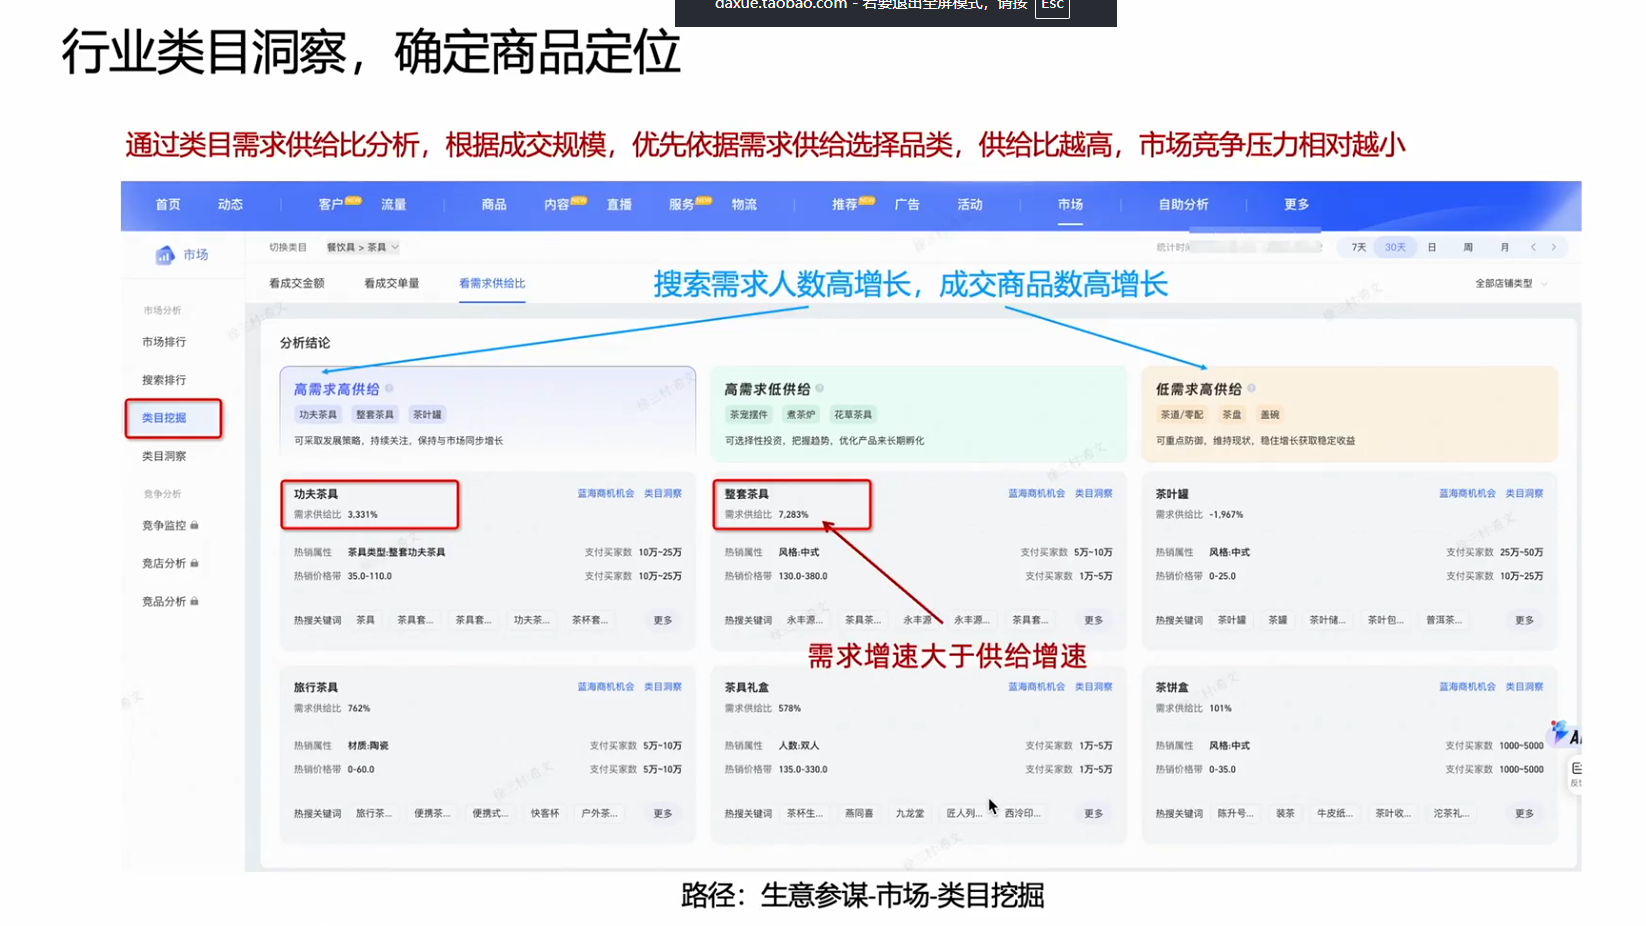
Task: Open 市场 in top navigation
Action: tap(1070, 204)
